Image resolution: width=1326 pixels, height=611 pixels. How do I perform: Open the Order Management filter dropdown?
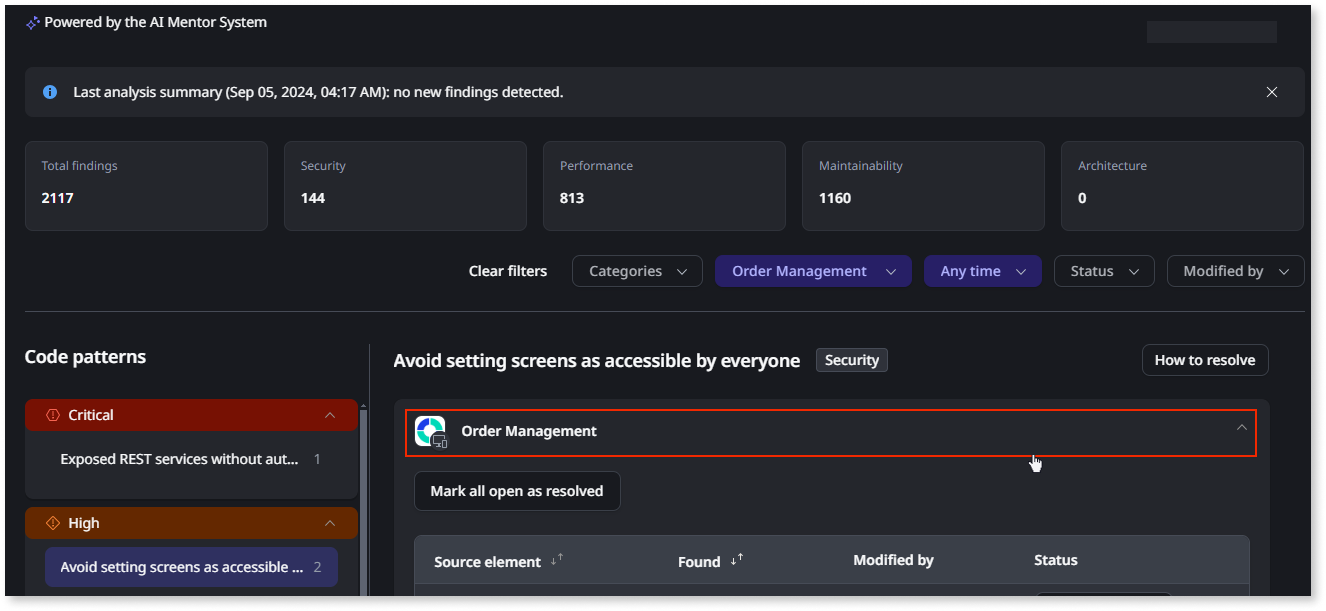click(x=813, y=271)
